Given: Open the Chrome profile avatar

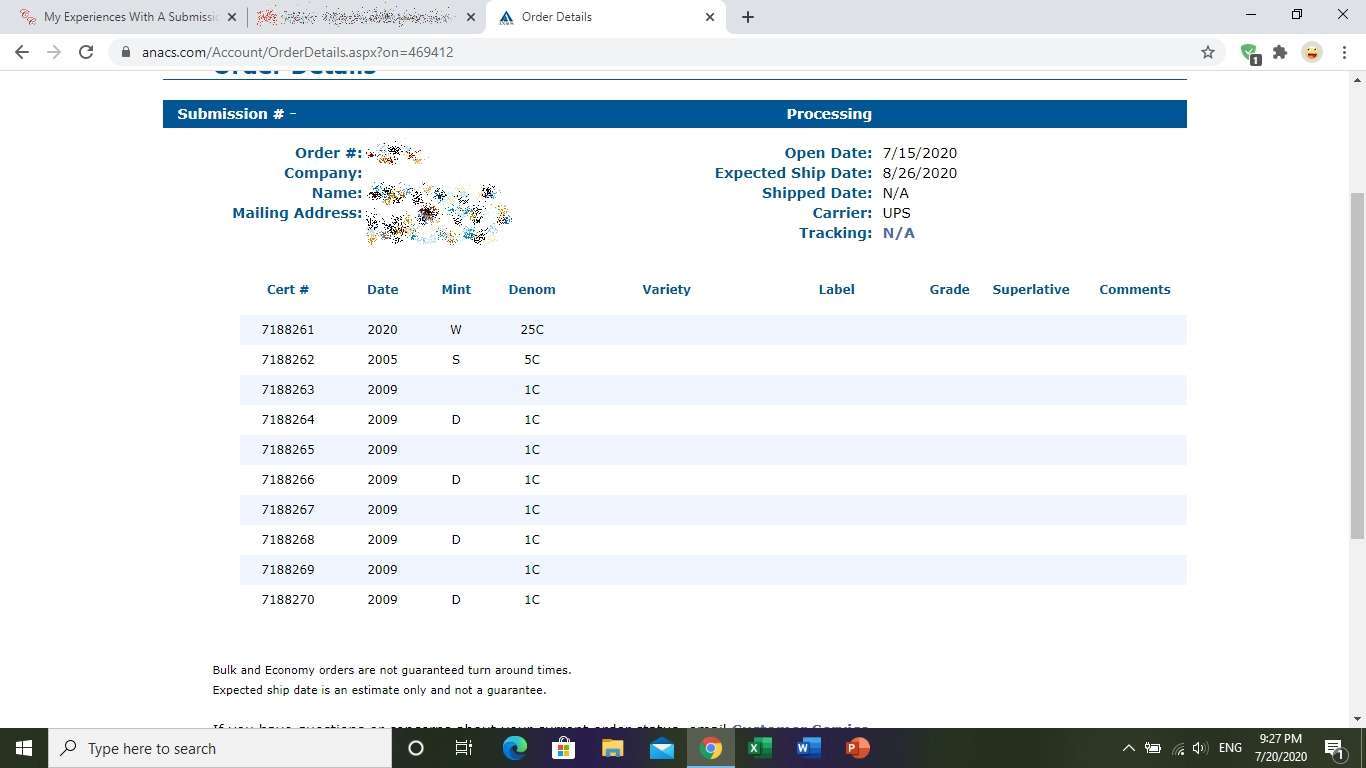Looking at the screenshot, I should click(x=1312, y=52).
